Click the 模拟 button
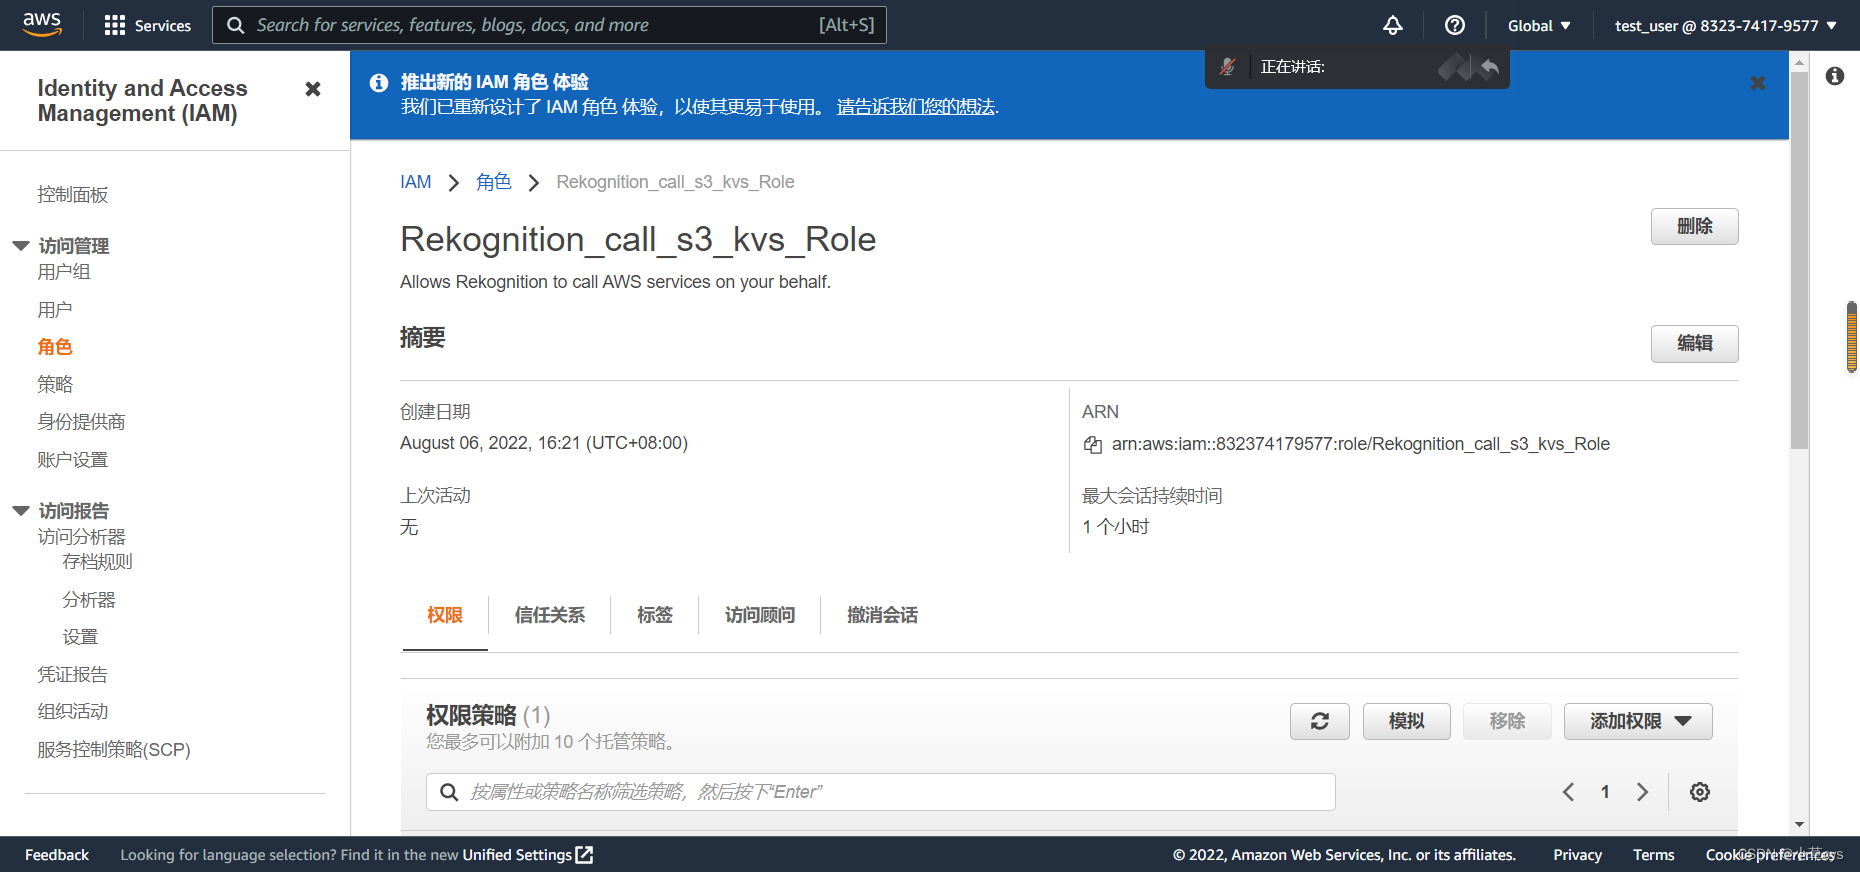Image resolution: width=1860 pixels, height=872 pixels. (1407, 721)
